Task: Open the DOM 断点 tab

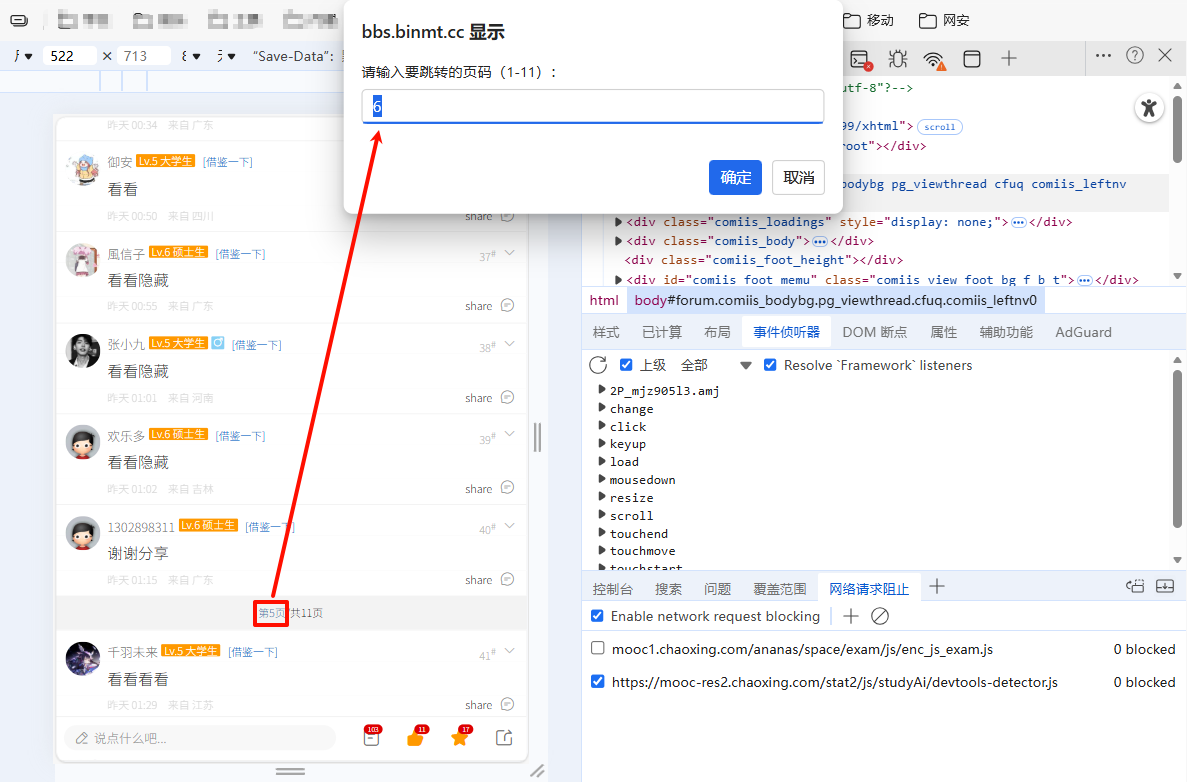Action: (874, 332)
